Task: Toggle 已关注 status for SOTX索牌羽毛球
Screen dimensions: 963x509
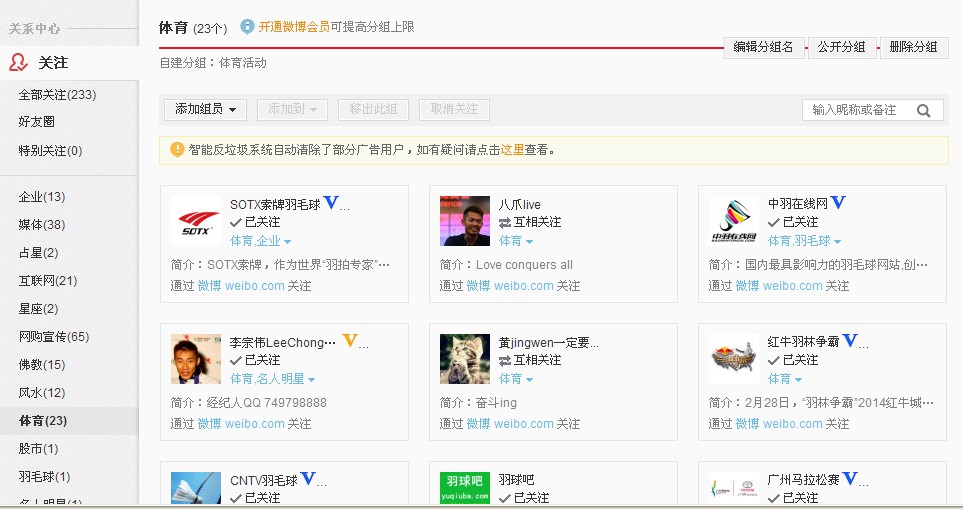Action: tap(255, 222)
